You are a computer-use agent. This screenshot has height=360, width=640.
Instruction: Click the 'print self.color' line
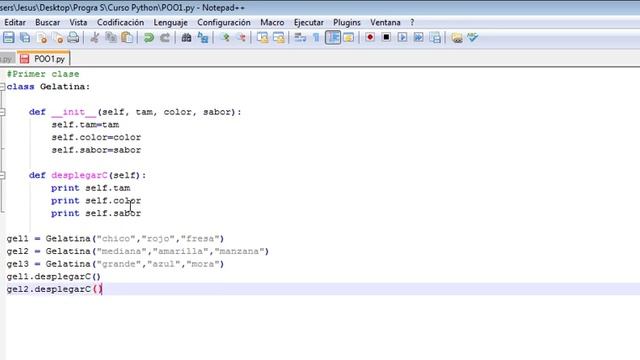pyautogui.click(x=96, y=201)
